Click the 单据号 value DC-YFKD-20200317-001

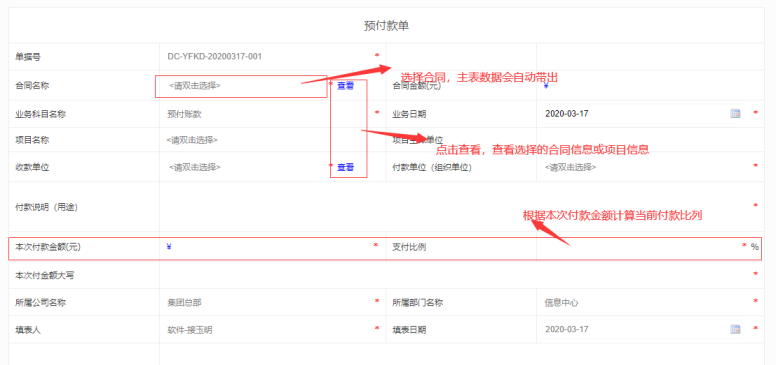click(215, 56)
